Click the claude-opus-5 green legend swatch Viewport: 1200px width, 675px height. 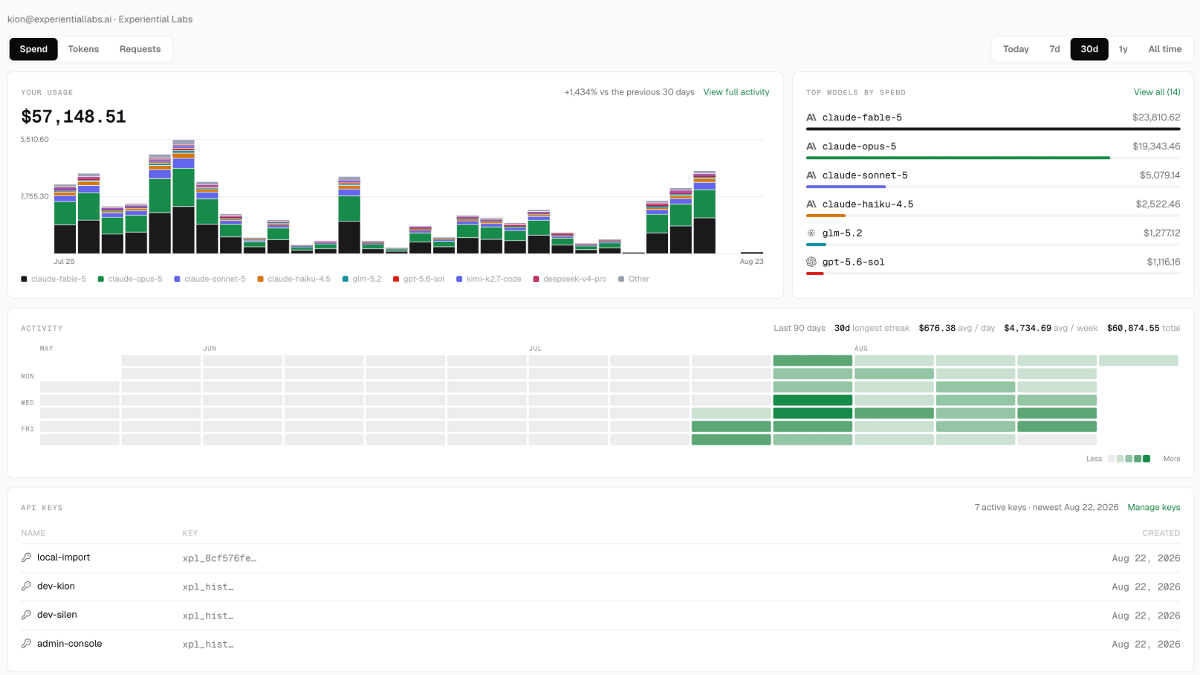100,279
